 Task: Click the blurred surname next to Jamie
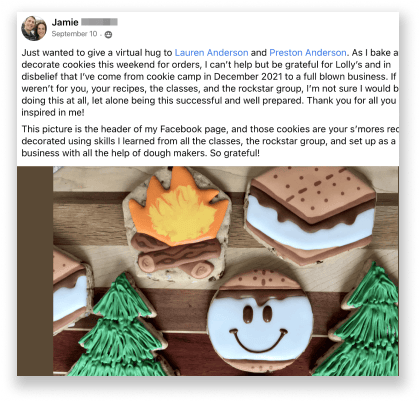pos(99,22)
